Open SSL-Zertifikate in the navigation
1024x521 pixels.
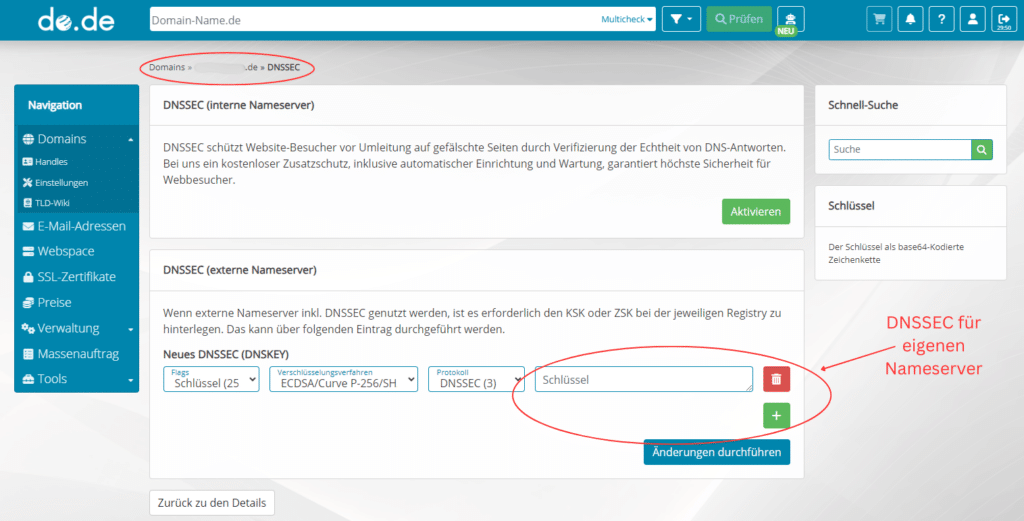[x=76, y=277]
